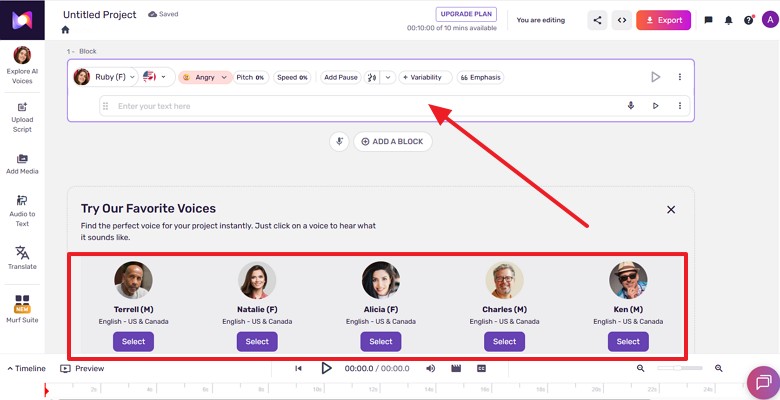Open Pitch 0% control
This screenshot has width=780, height=400.
point(251,78)
